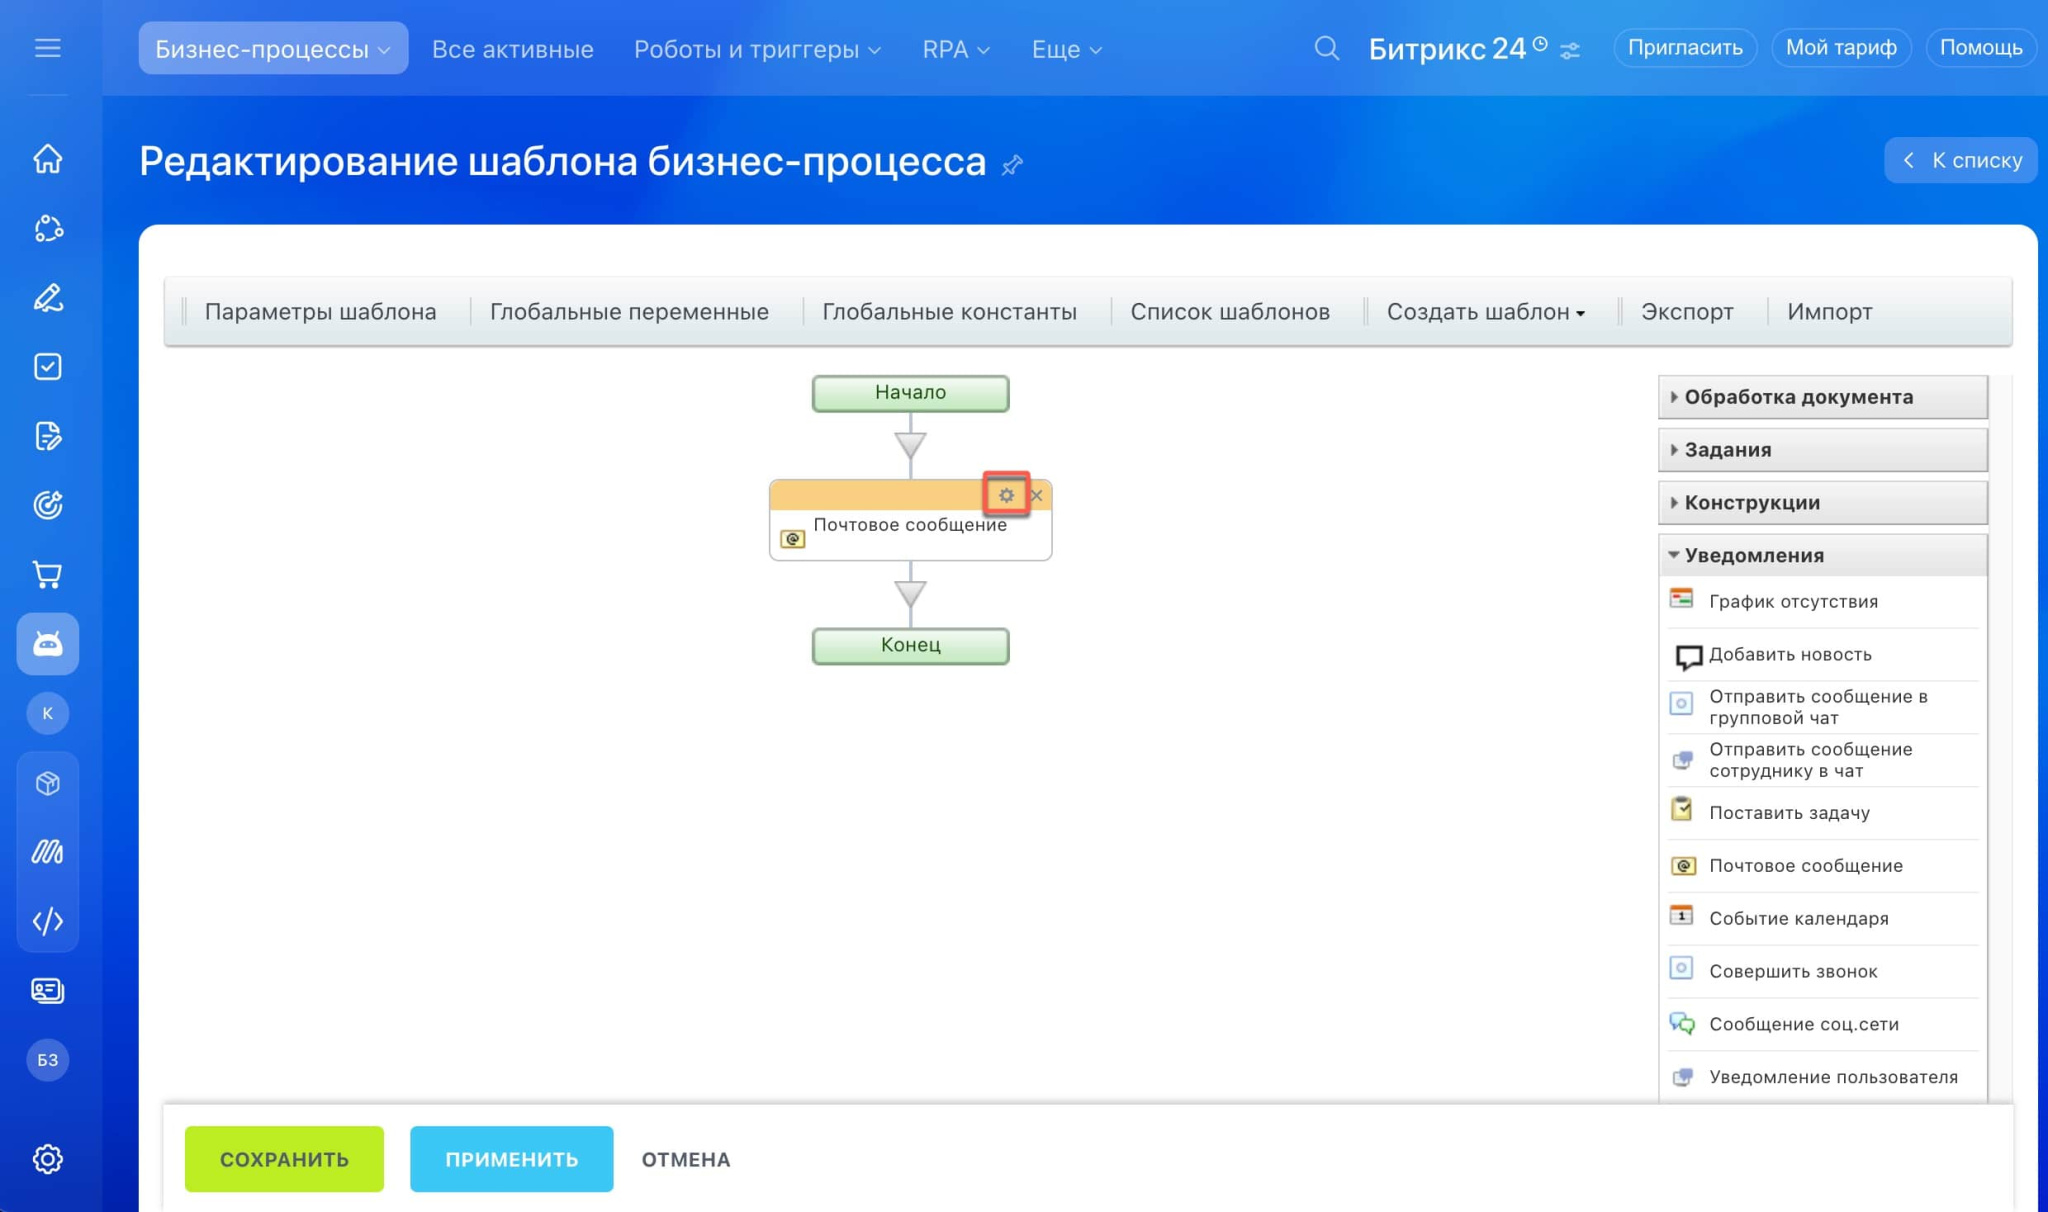Expand the Конструкции section
The height and width of the screenshot is (1212, 2048).
pos(1823,503)
